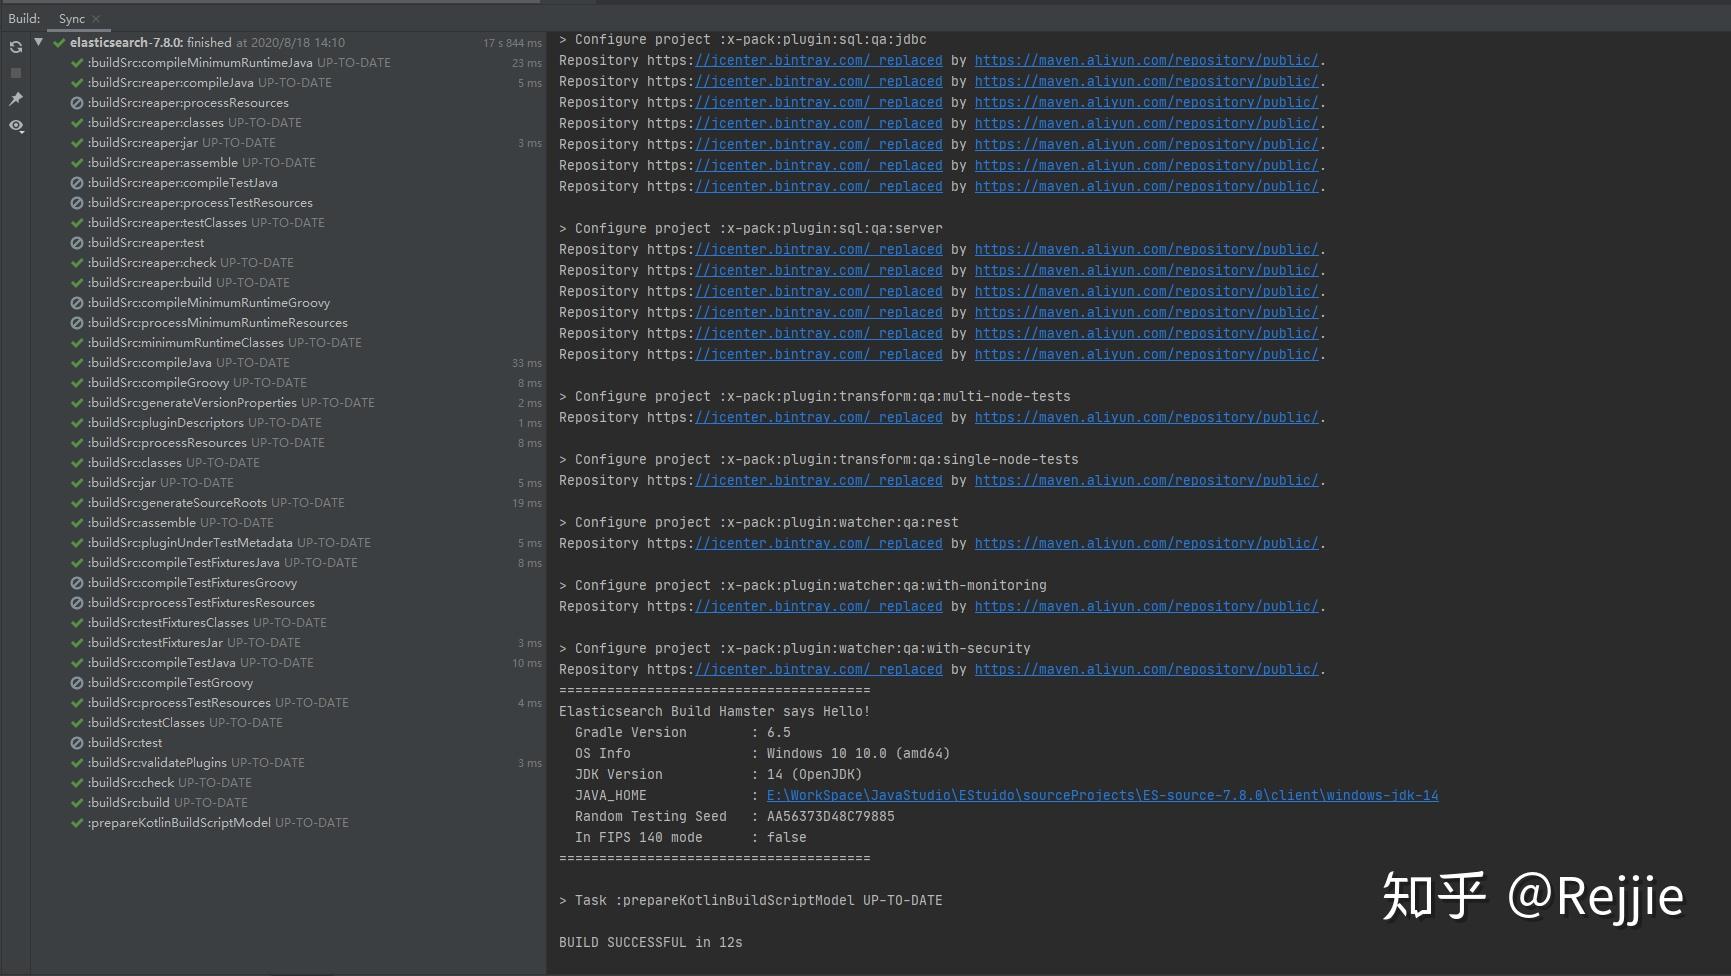Toggle the Pin tab icon
Screen dimensions: 1731x976
(x=16, y=99)
